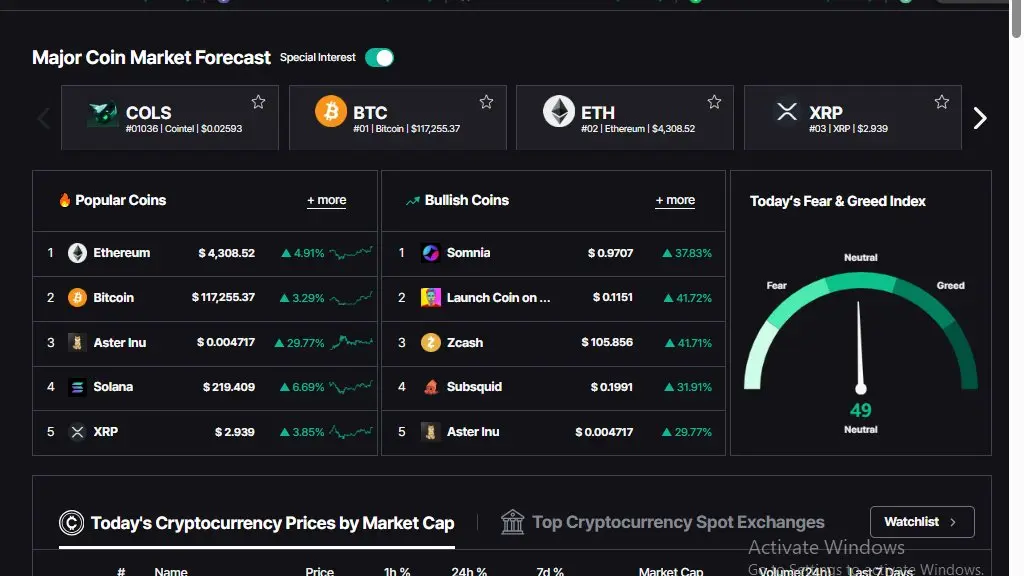Click the Solana icon in Popular Coins
The width and height of the screenshot is (1024, 576).
pyautogui.click(x=77, y=387)
